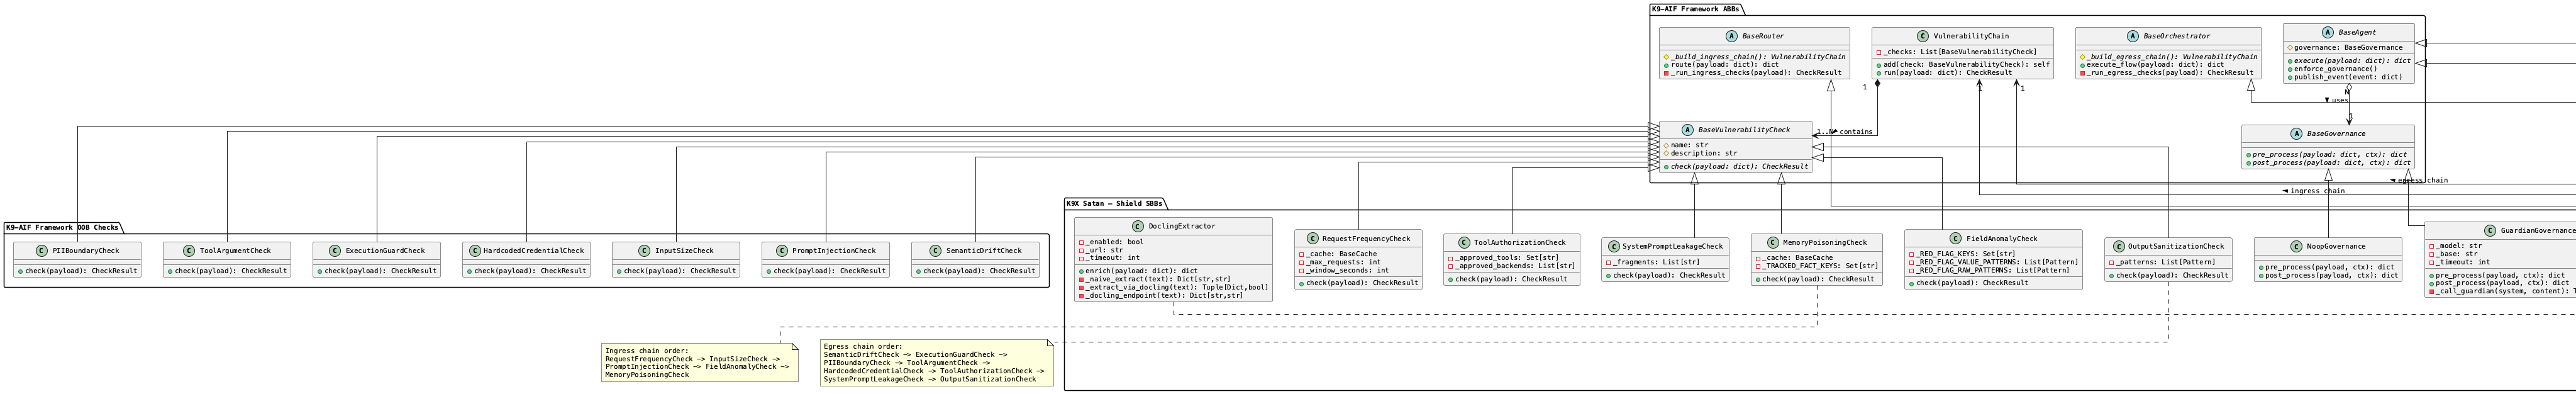This screenshot has height=394, width=2576.
Task: Click '_max_requests: int' in RequestFrequencyCheck
Action: 1343,262
